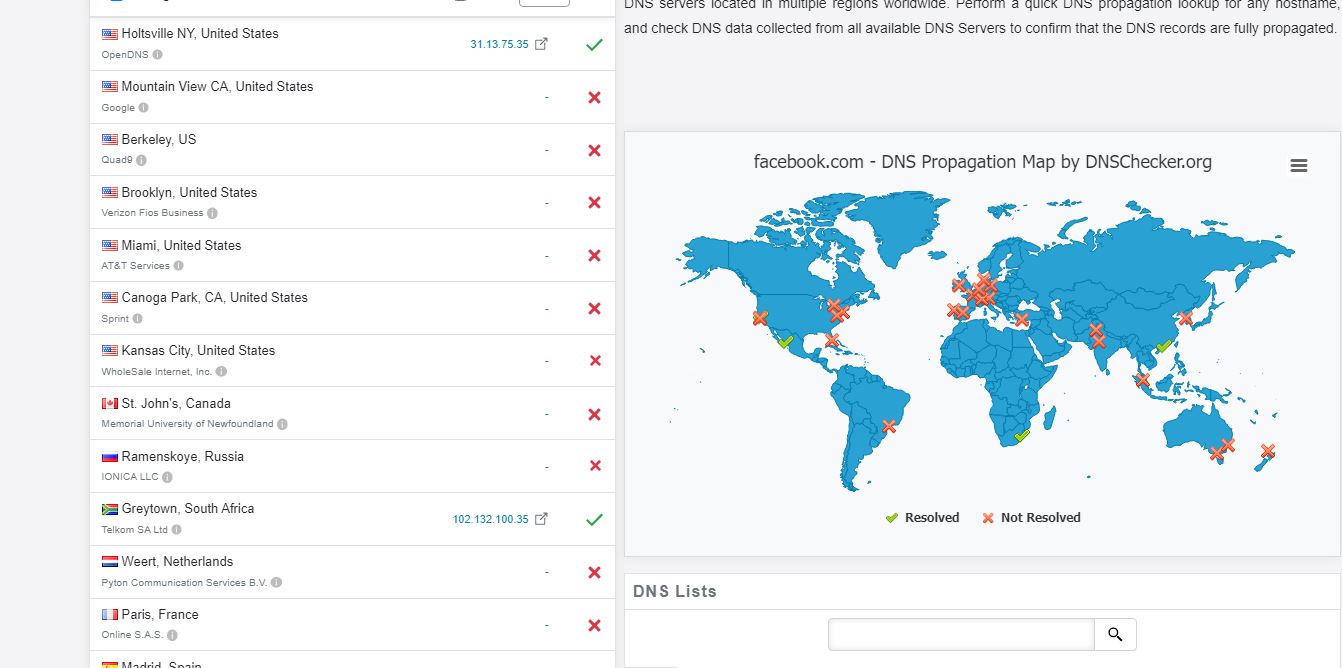This screenshot has height=668, width=1342.
Task: Click info icon next to OpenDNS
Action: point(157,55)
